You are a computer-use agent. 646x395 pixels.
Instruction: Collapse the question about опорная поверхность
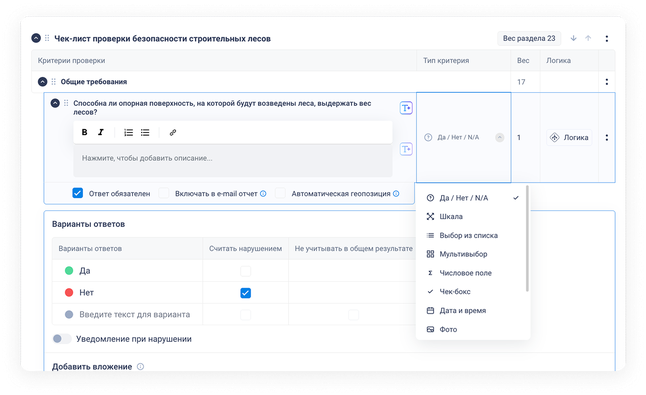pos(55,103)
